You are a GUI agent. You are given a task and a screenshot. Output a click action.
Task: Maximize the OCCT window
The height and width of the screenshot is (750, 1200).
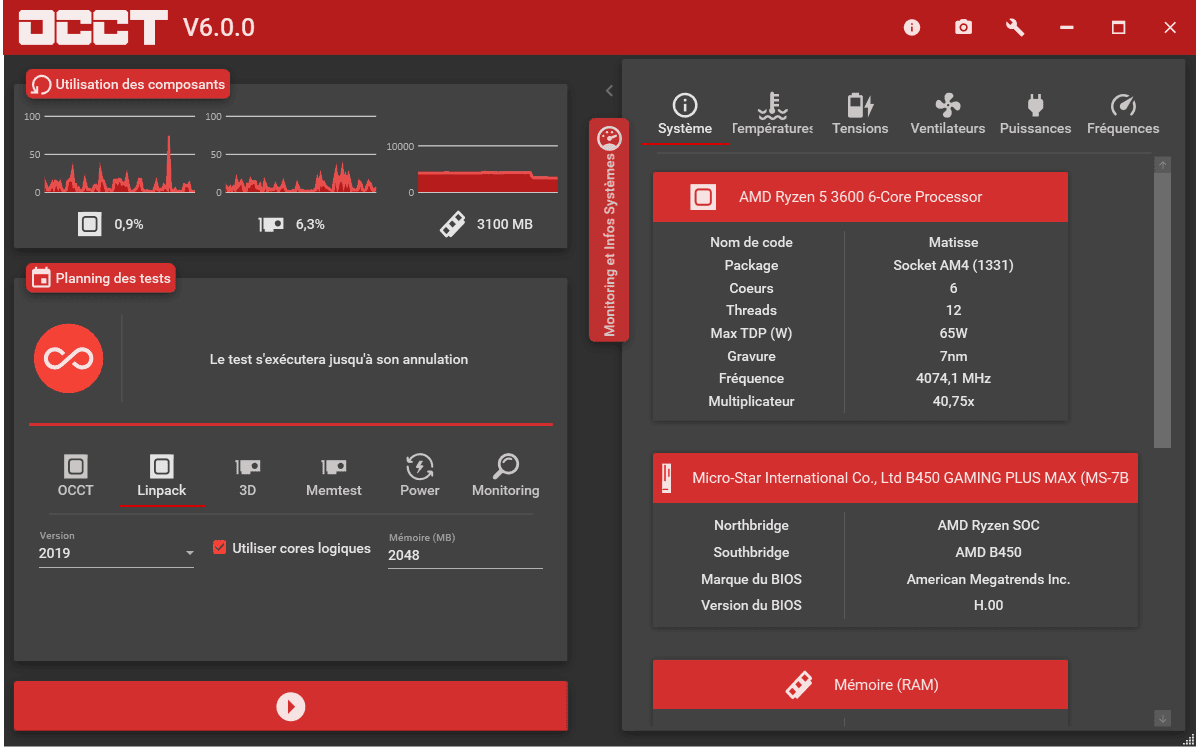pyautogui.click(x=1119, y=28)
